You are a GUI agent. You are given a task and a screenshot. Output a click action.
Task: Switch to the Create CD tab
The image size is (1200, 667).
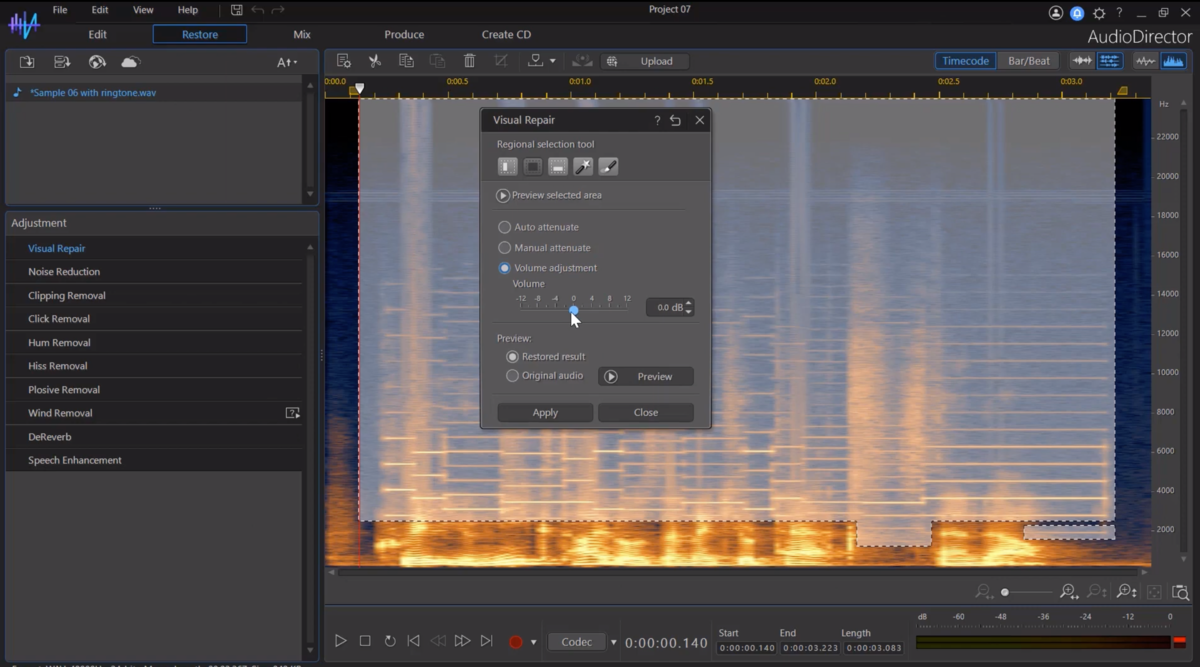point(506,34)
